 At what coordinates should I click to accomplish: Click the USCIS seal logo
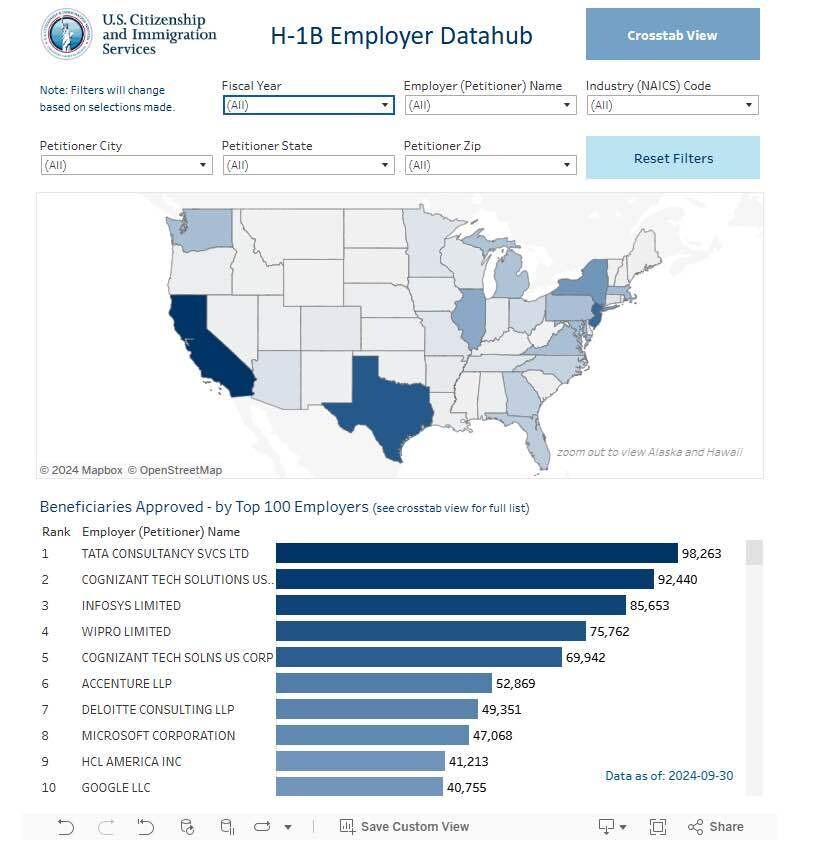(x=67, y=33)
